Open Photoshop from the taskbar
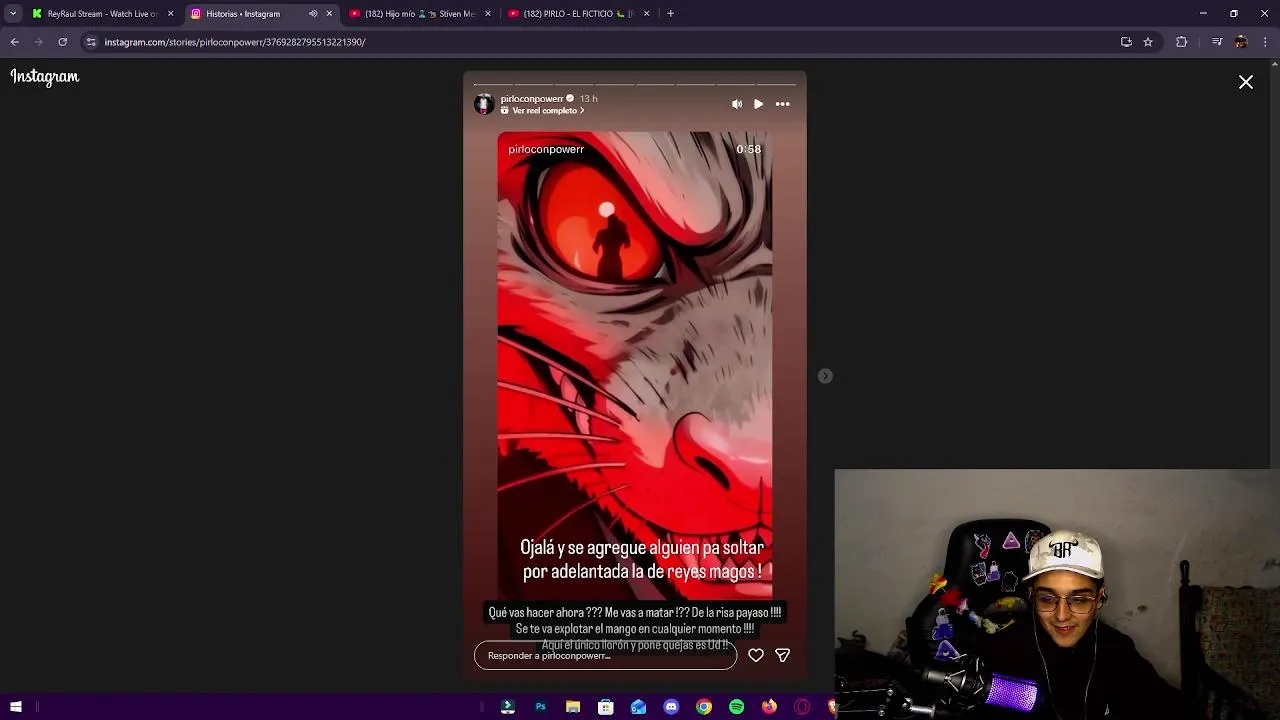This screenshot has width=1280, height=720. tap(541, 707)
